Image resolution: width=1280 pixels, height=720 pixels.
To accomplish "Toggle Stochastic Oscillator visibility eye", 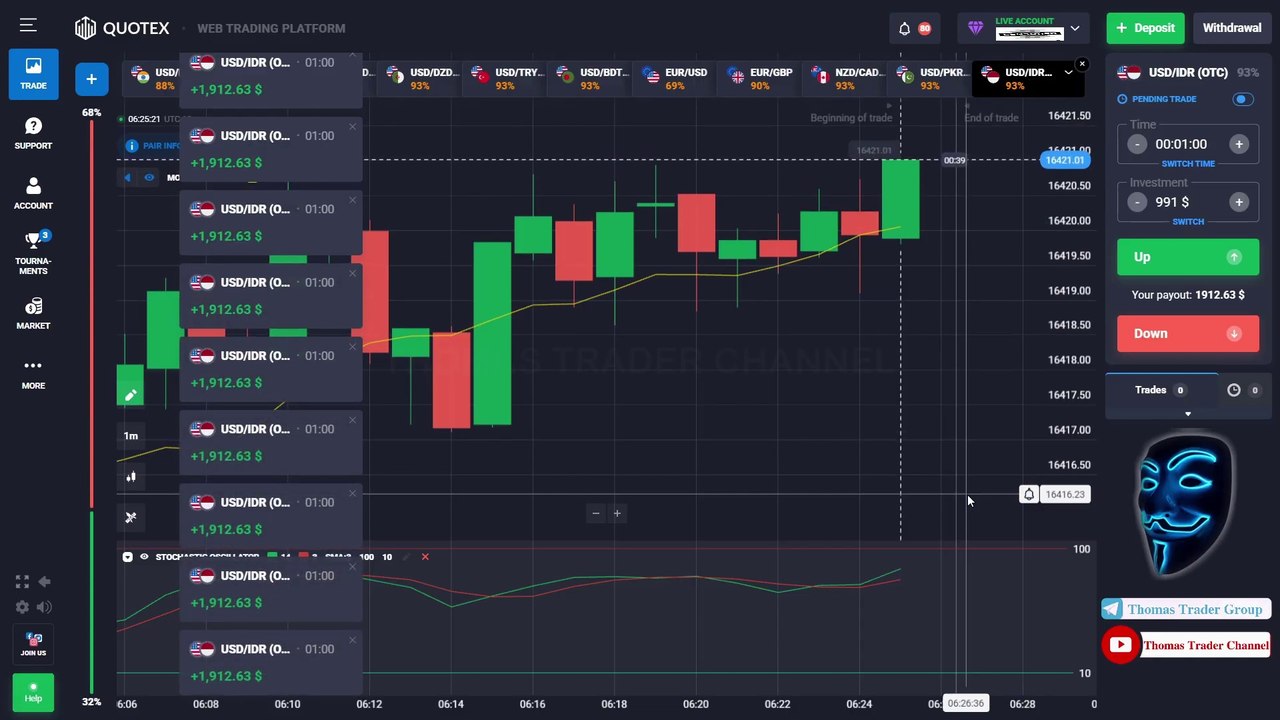I will tap(144, 557).
